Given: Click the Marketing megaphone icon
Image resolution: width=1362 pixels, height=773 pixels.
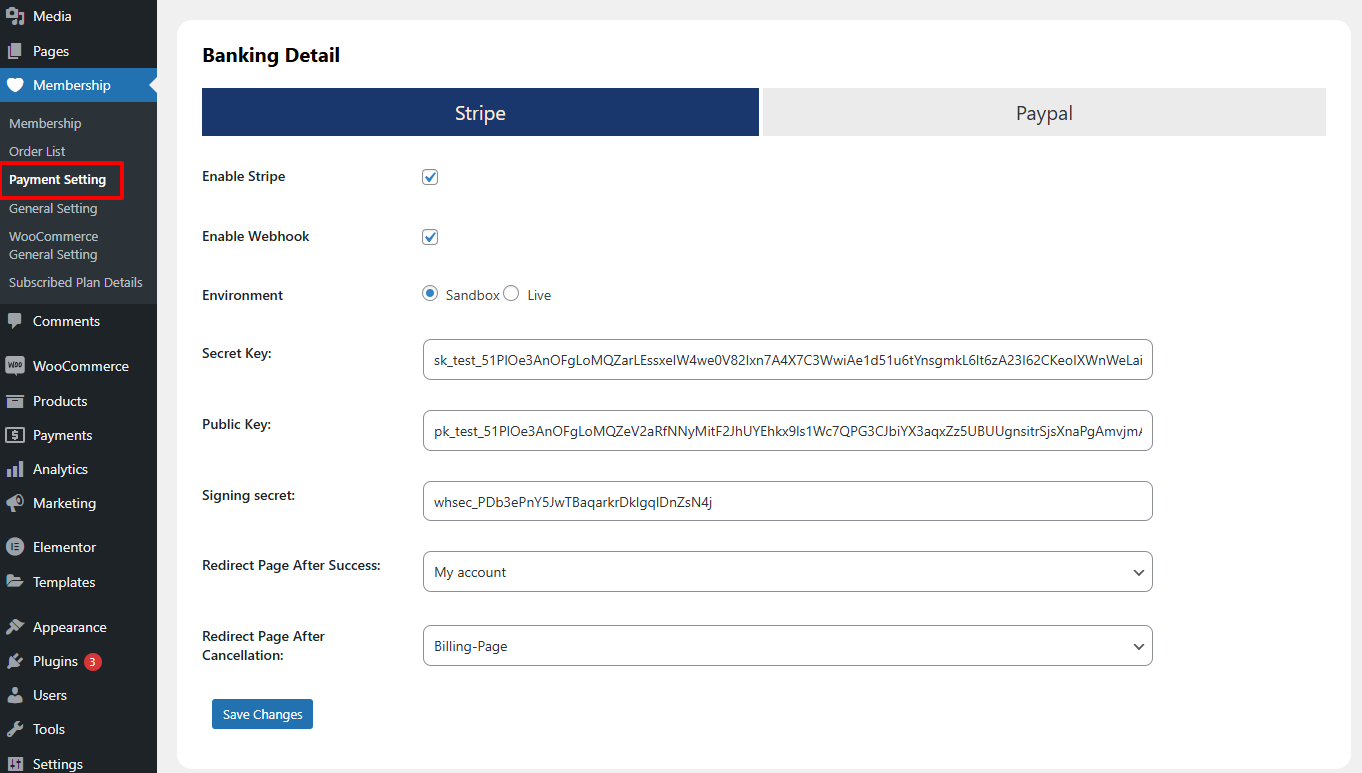Looking at the screenshot, I should click(15, 503).
